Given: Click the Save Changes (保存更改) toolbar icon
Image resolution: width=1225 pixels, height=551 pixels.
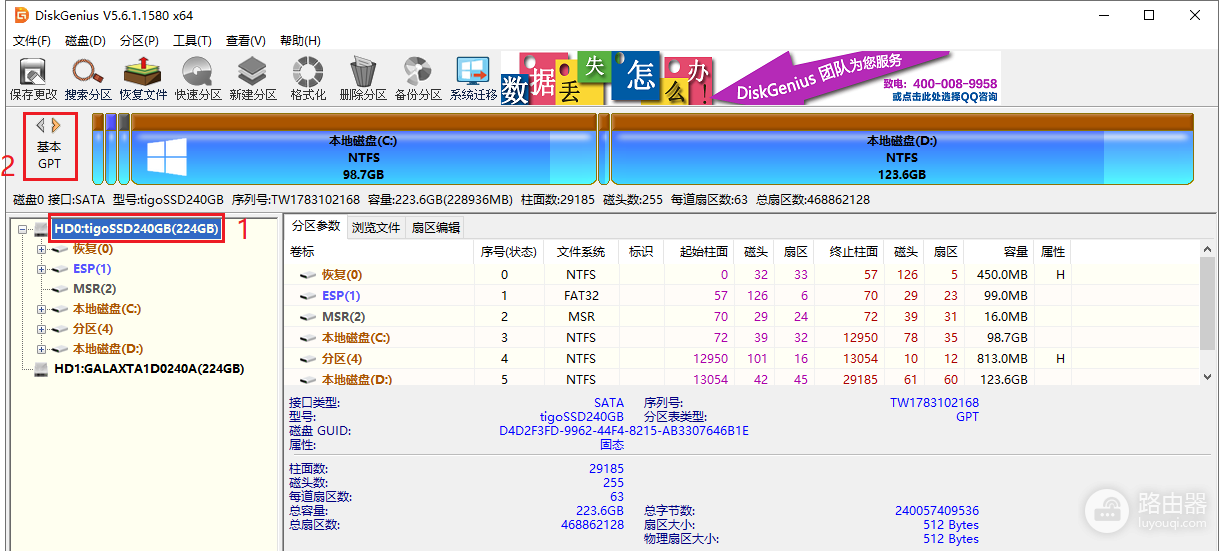Looking at the screenshot, I should pyautogui.click(x=33, y=78).
